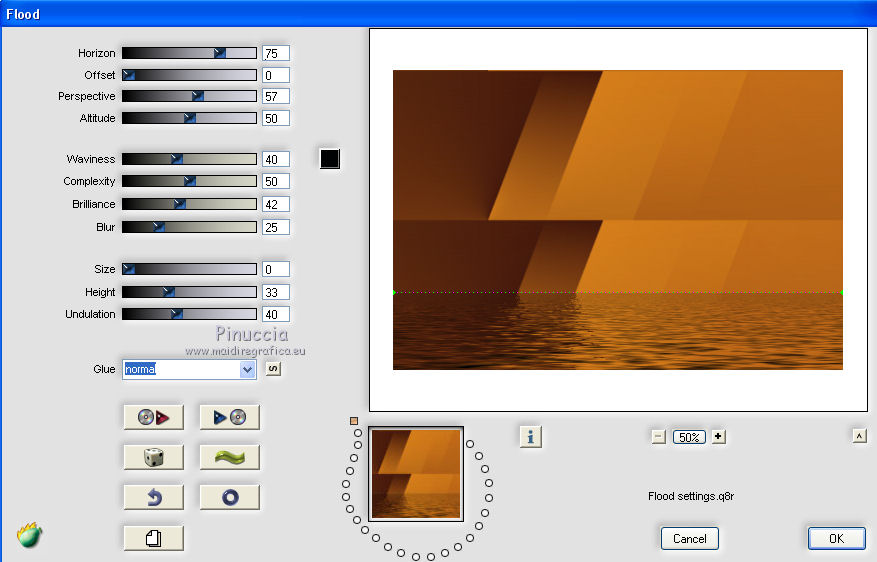877x562 pixels.
Task: Click the large flood preview image
Action: click(617, 220)
